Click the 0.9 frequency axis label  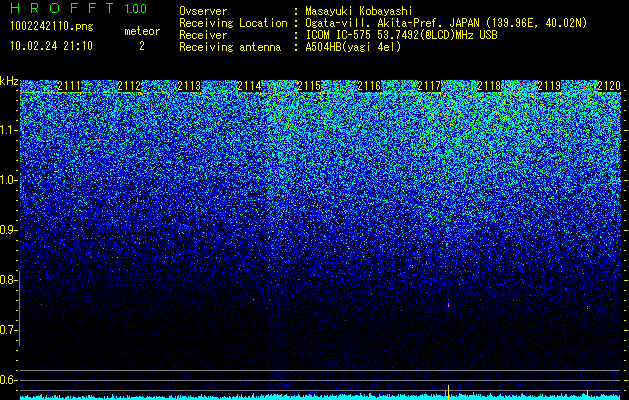tap(8, 230)
